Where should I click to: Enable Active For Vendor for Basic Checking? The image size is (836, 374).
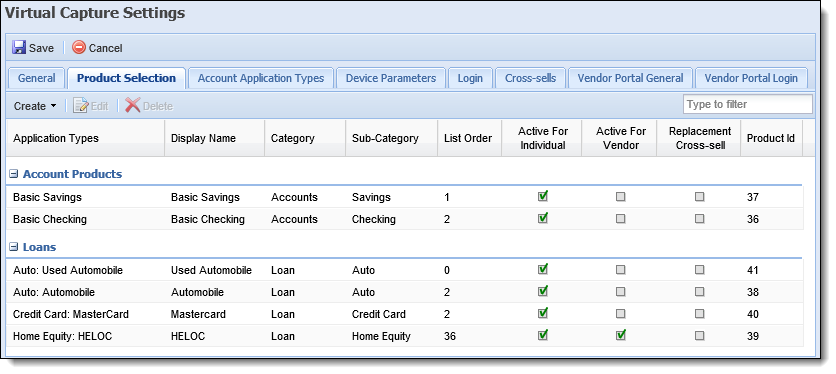tap(621, 219)
